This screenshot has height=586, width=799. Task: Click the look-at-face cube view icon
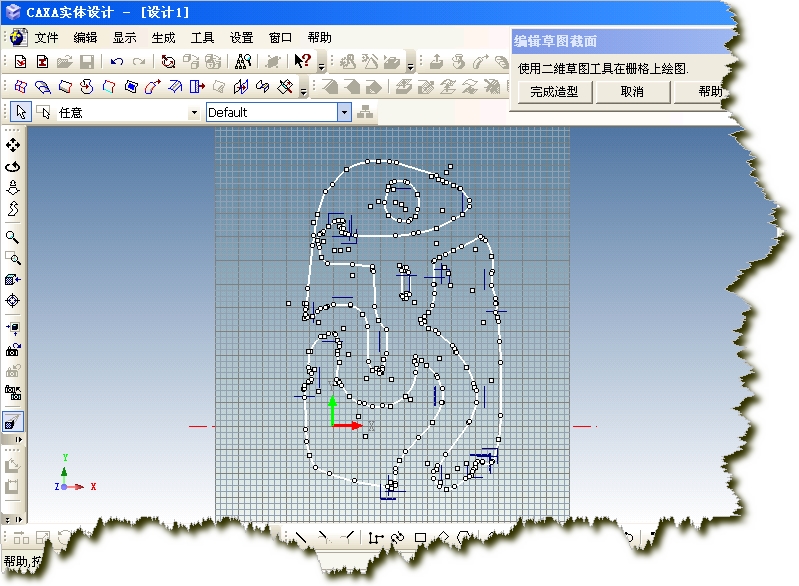pyautogui.click(x=13, y=280)
